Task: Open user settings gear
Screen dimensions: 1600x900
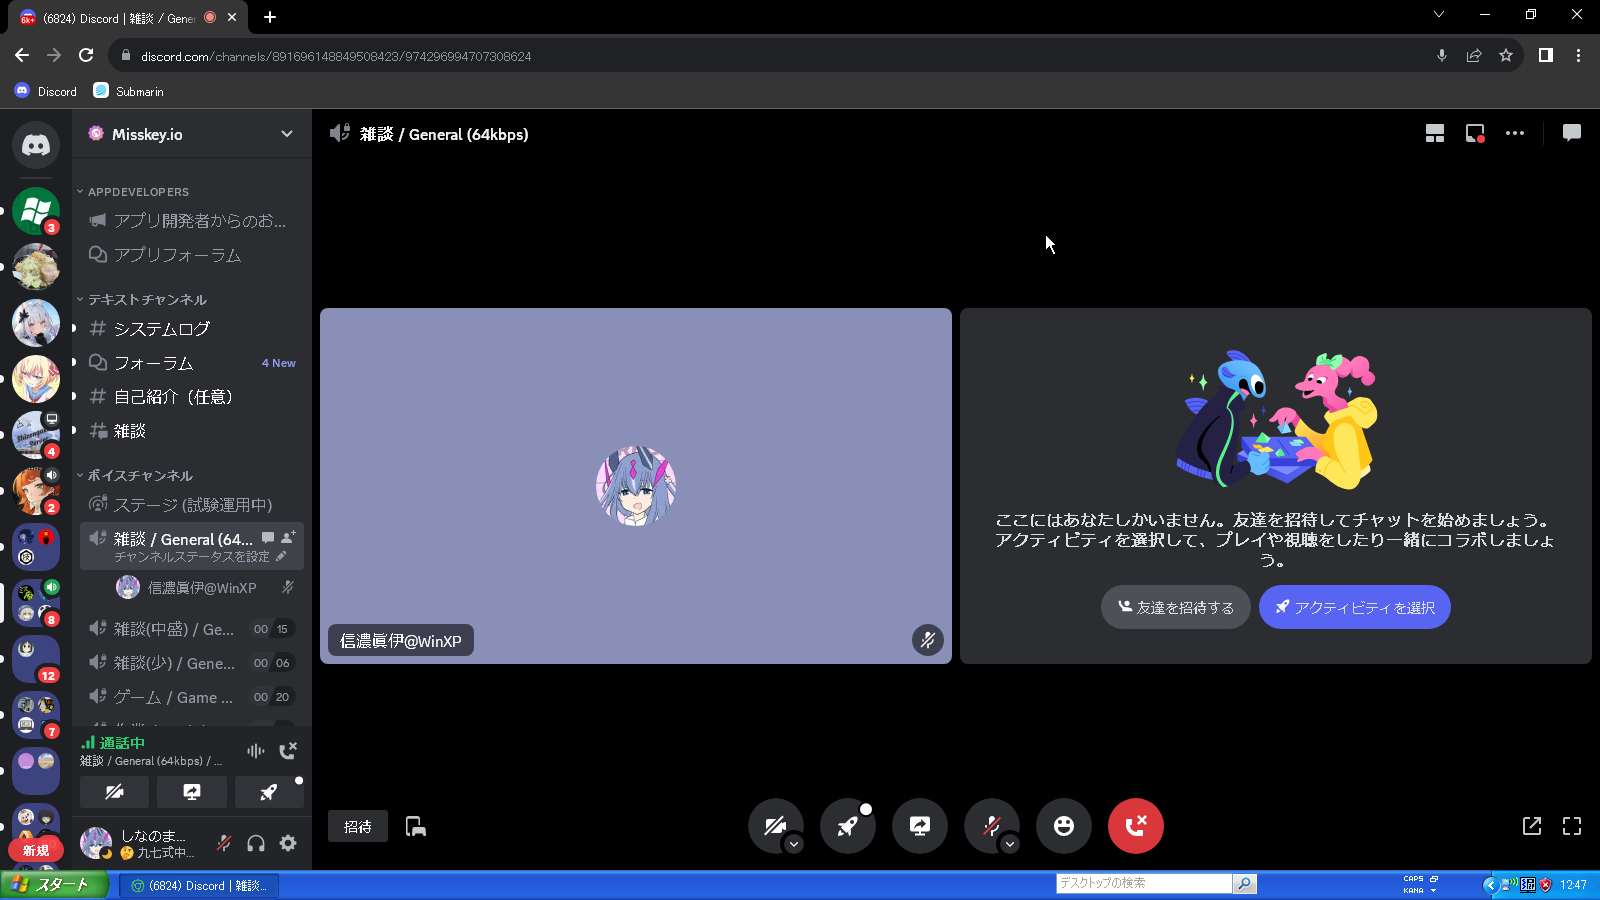Action: [288, 843]
